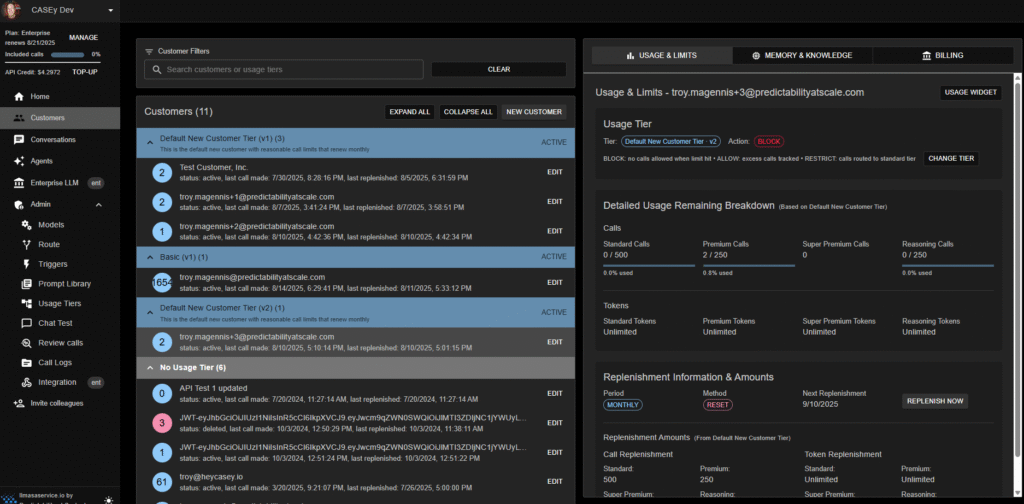The height and width of the screenshot is (504, 1024).
Task: Switch to the Billing tab
Action: click(x=935, y=55)
